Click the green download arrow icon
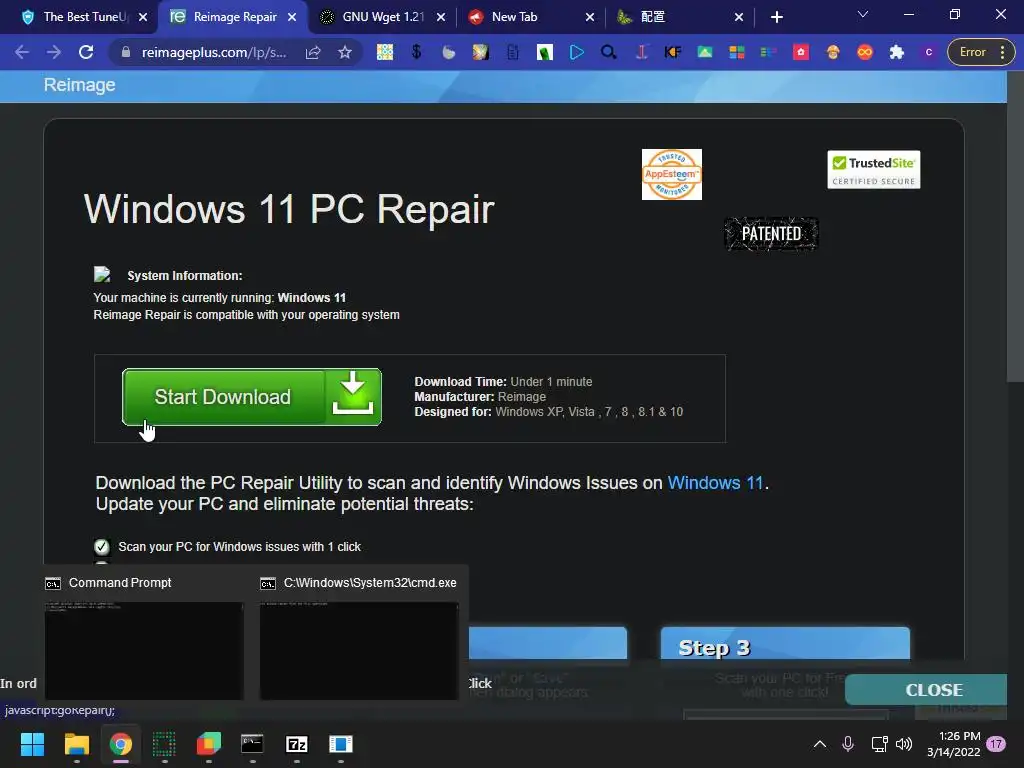1024x768 pixels. pos(353,396)
